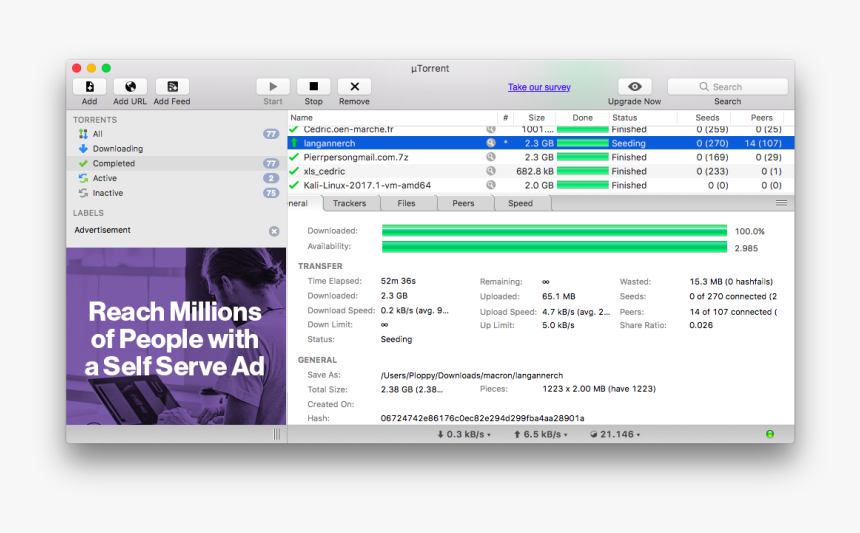Click the Start play button
Screen dimensions: 860x533
pos(273,87)
